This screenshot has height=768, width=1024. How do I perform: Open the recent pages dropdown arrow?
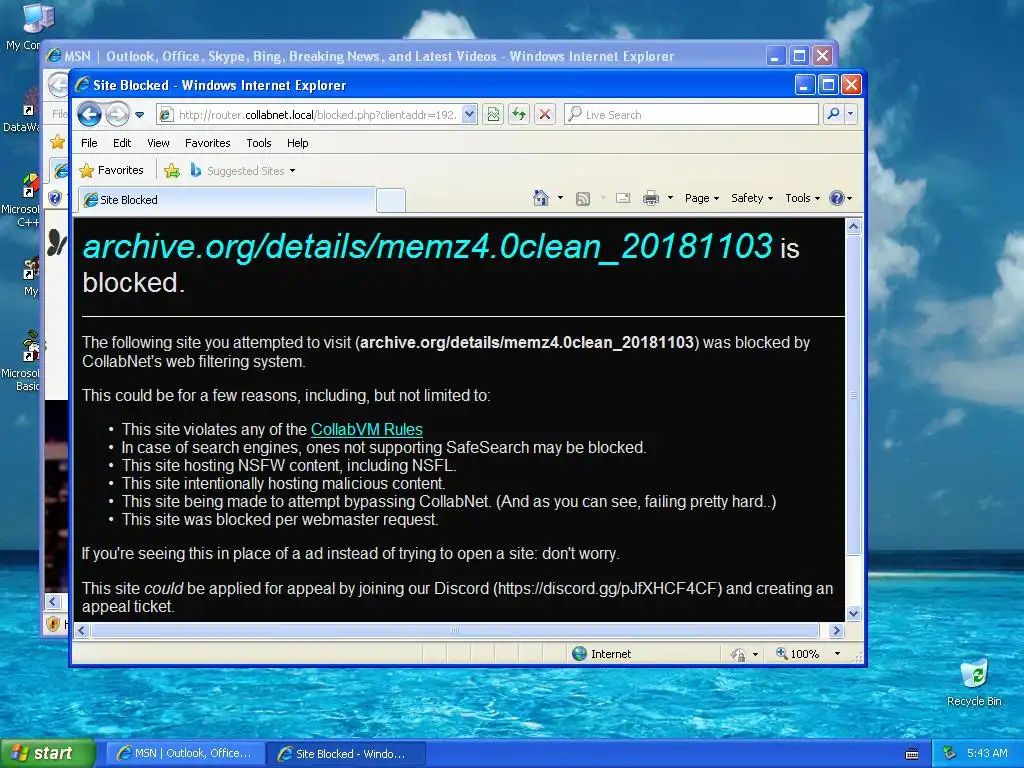tap(140, 115)
